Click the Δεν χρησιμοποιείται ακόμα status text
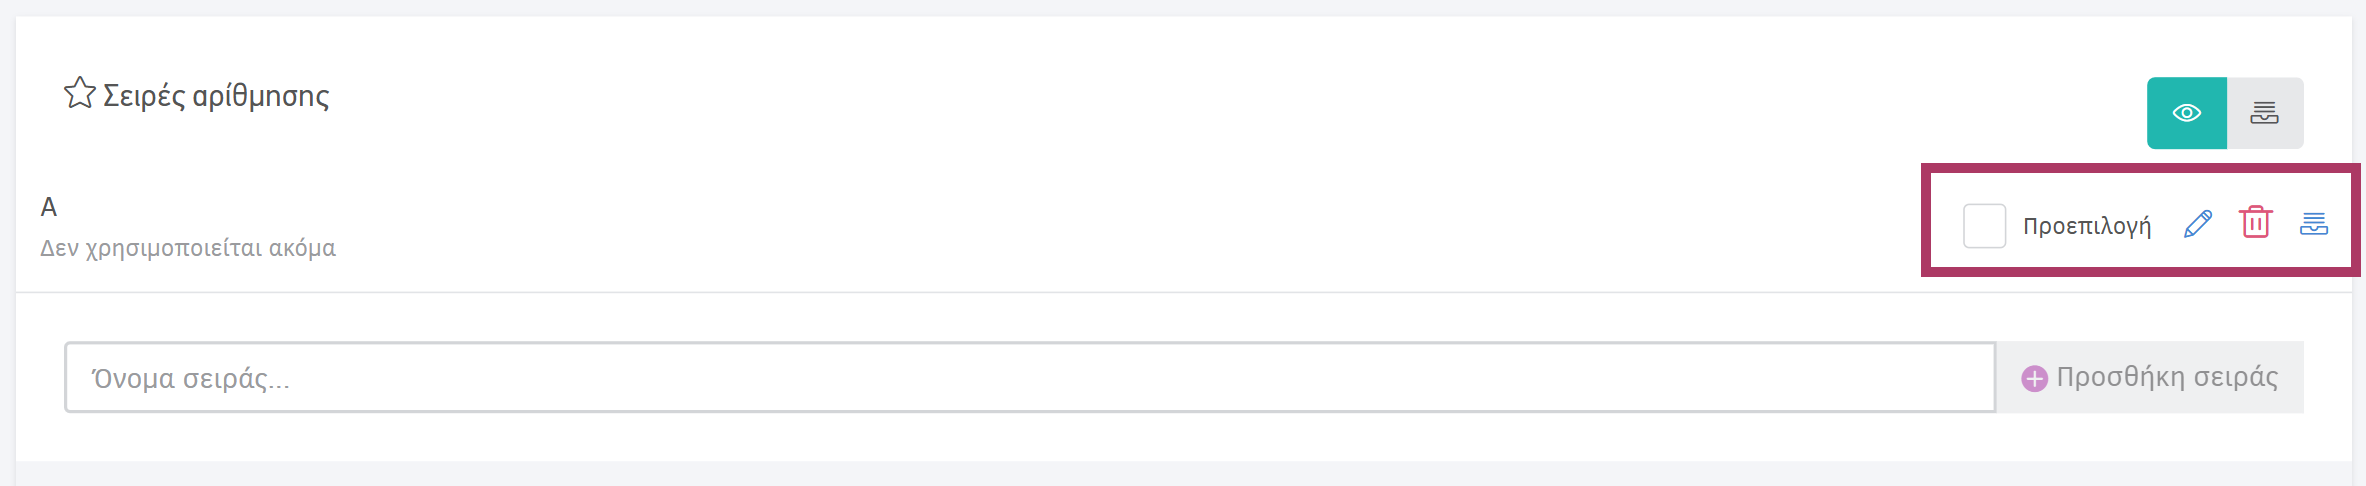The width and height of the screenshot is (2366, 486). [x=188, y=248]
